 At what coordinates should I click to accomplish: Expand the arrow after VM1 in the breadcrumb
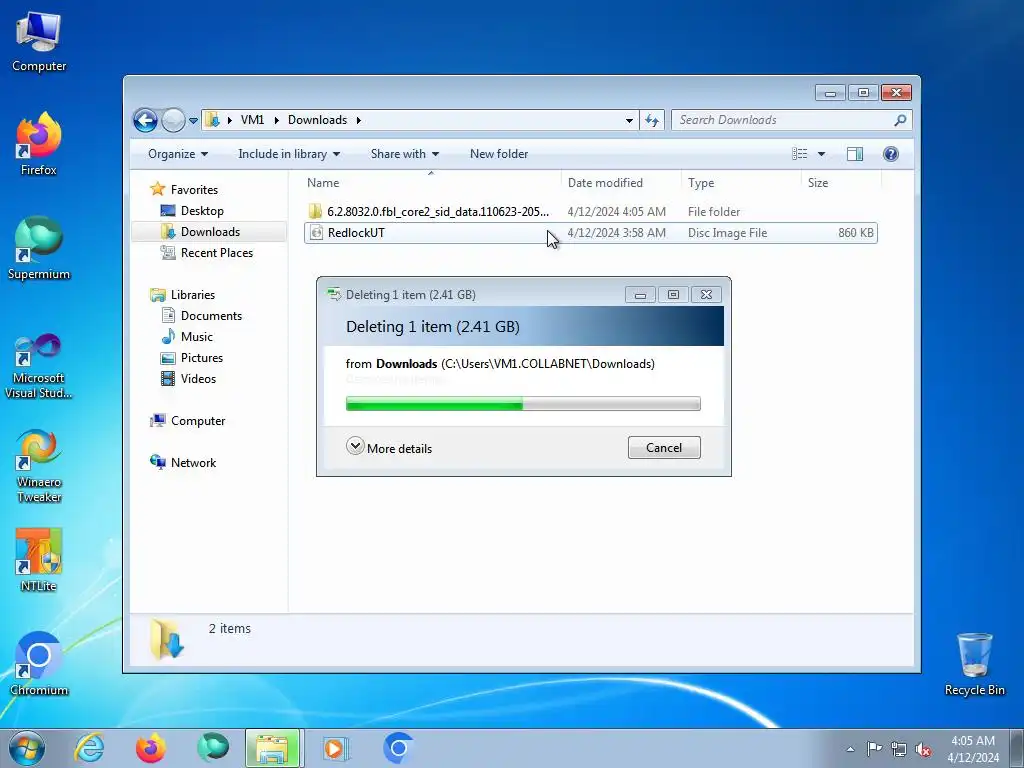tap(276, 120)
